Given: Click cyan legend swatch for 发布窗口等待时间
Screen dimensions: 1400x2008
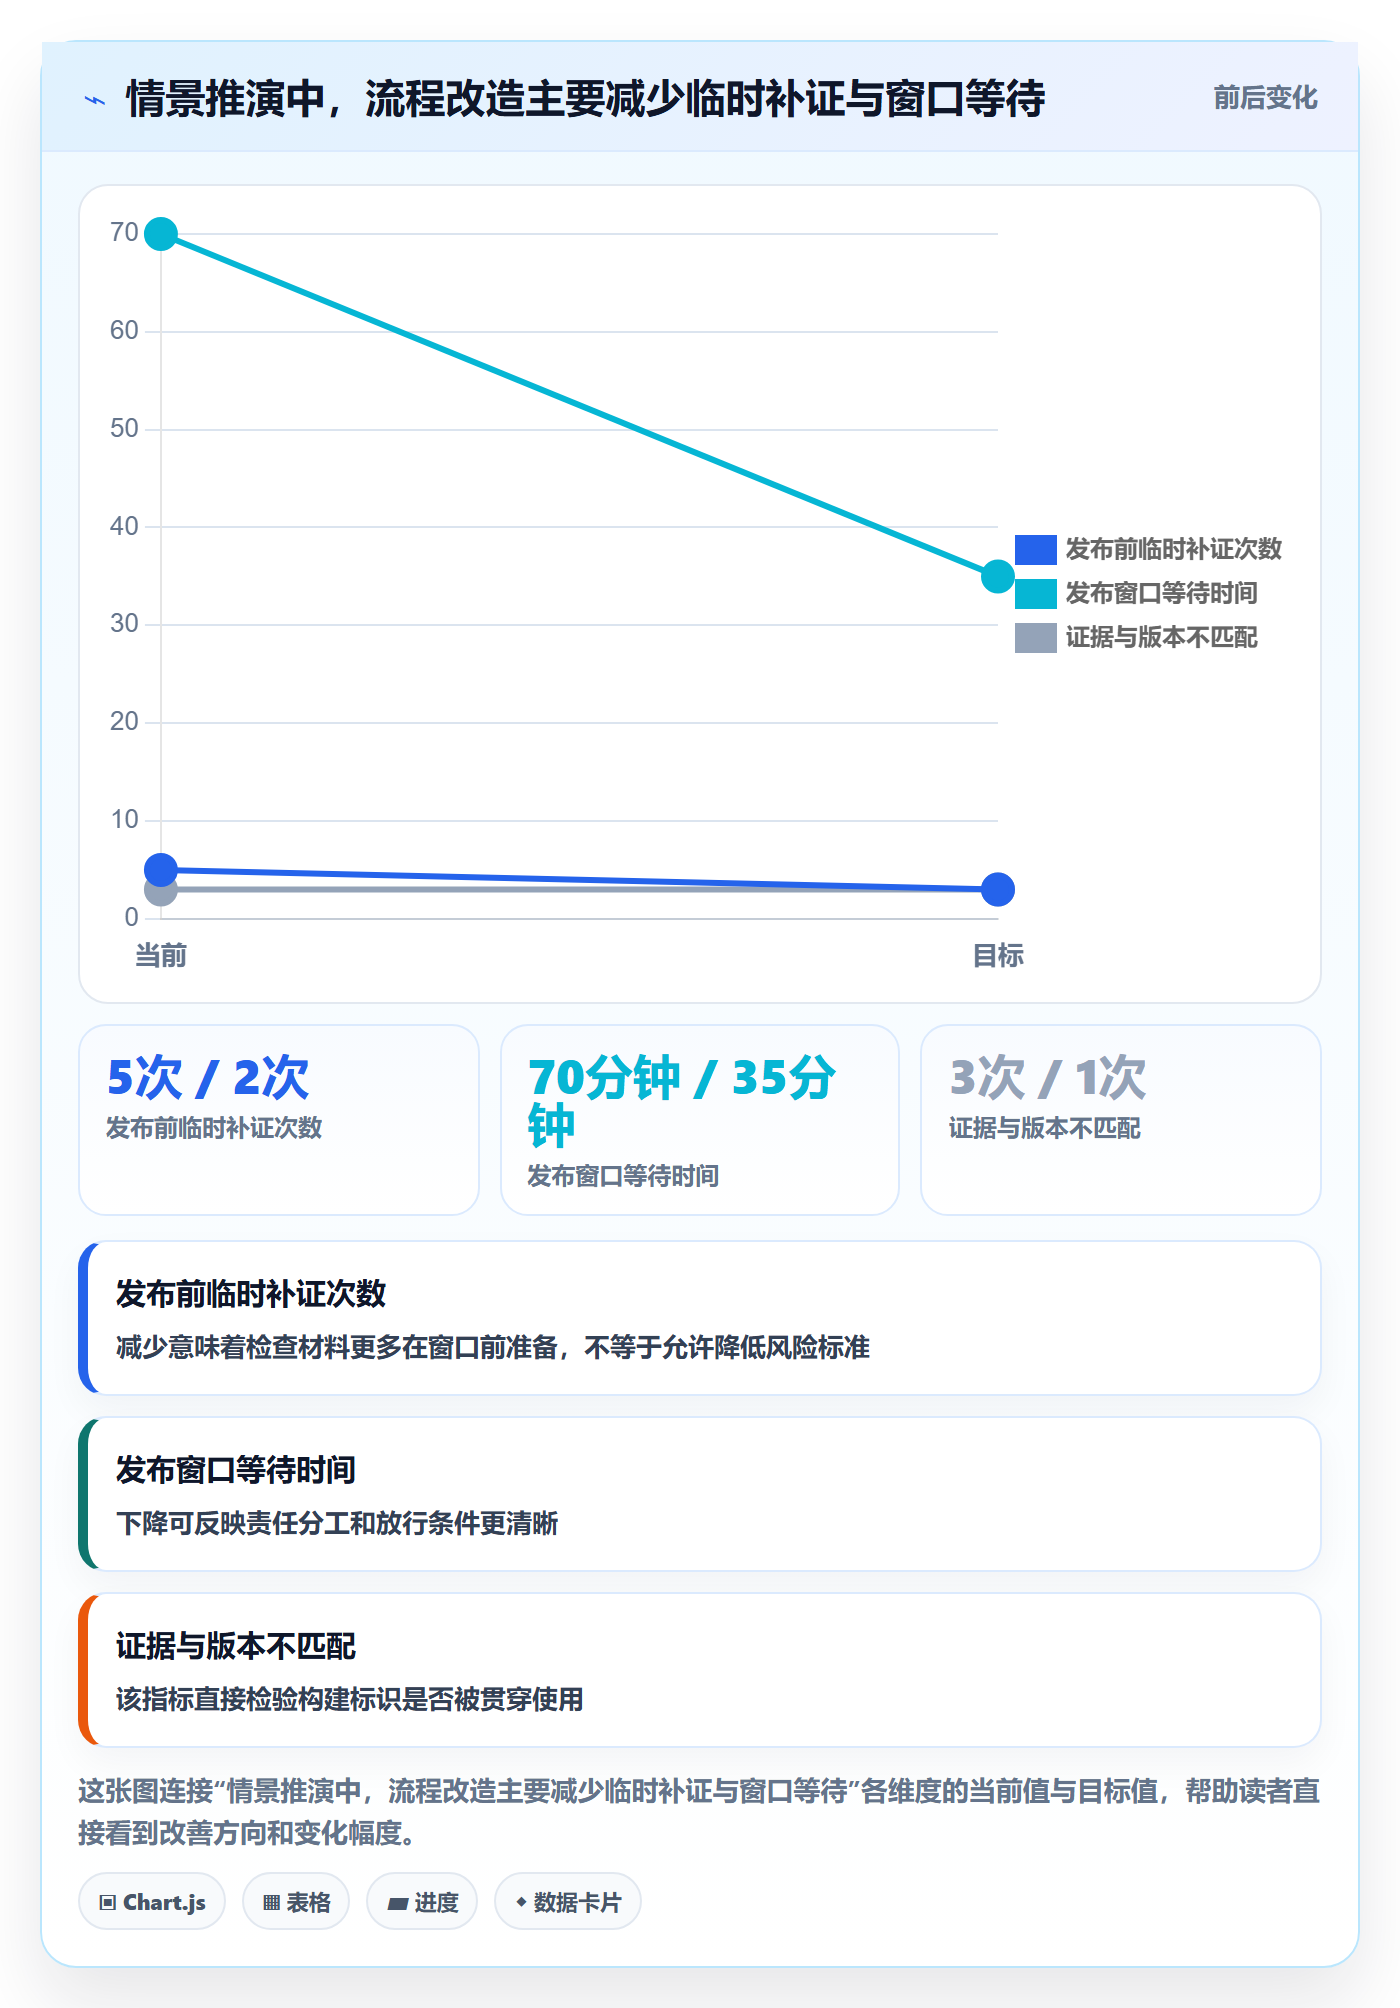Looking at the screenshot, I should pyautogui.click(x=1036, y=593).
